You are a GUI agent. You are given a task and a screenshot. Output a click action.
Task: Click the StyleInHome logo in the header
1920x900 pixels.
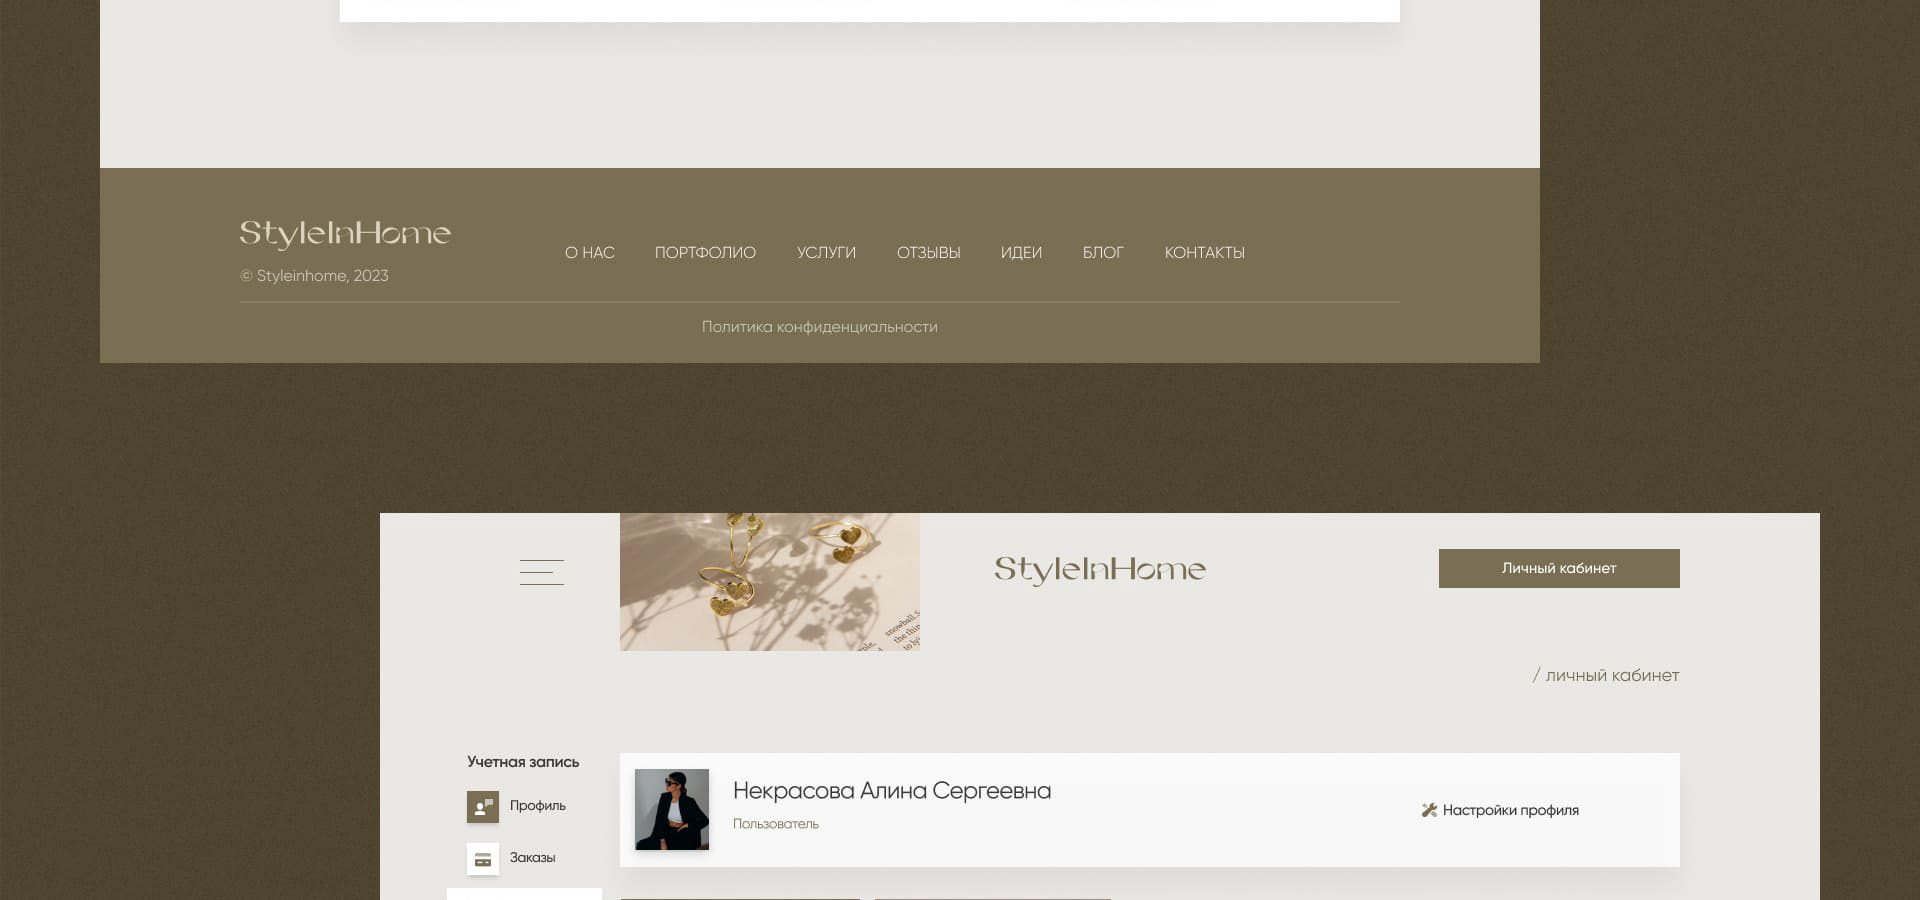[x=1099, y=569]
